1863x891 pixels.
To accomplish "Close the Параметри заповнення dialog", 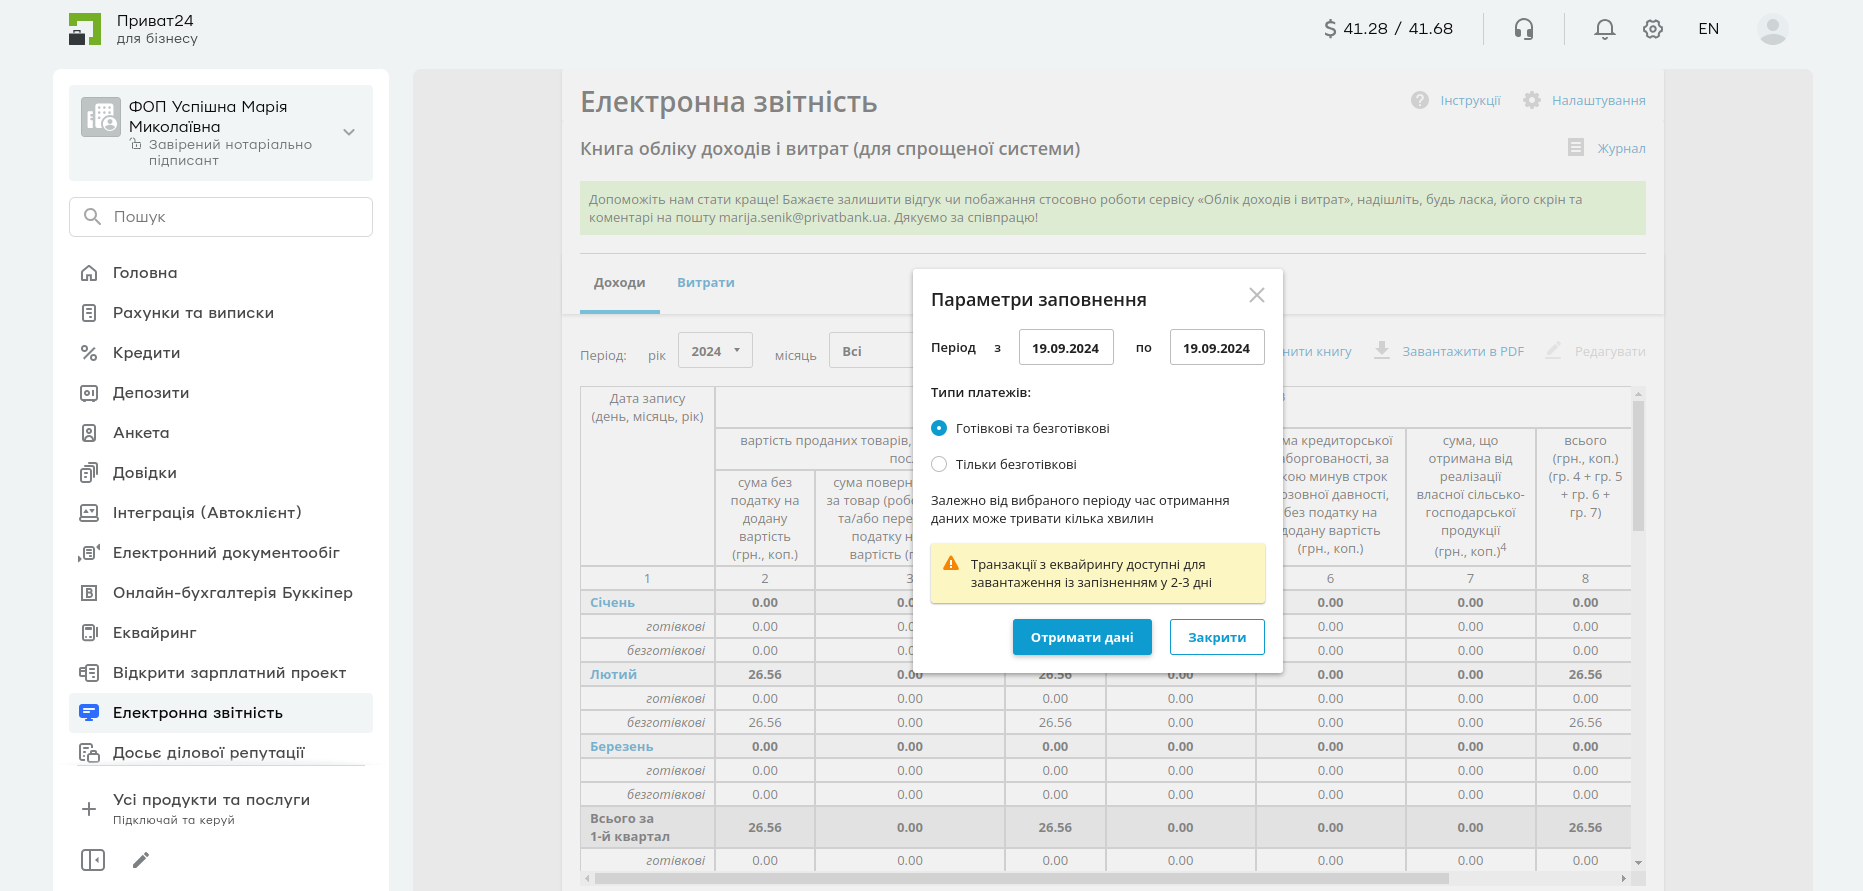I will click(x=1256, y=295).
